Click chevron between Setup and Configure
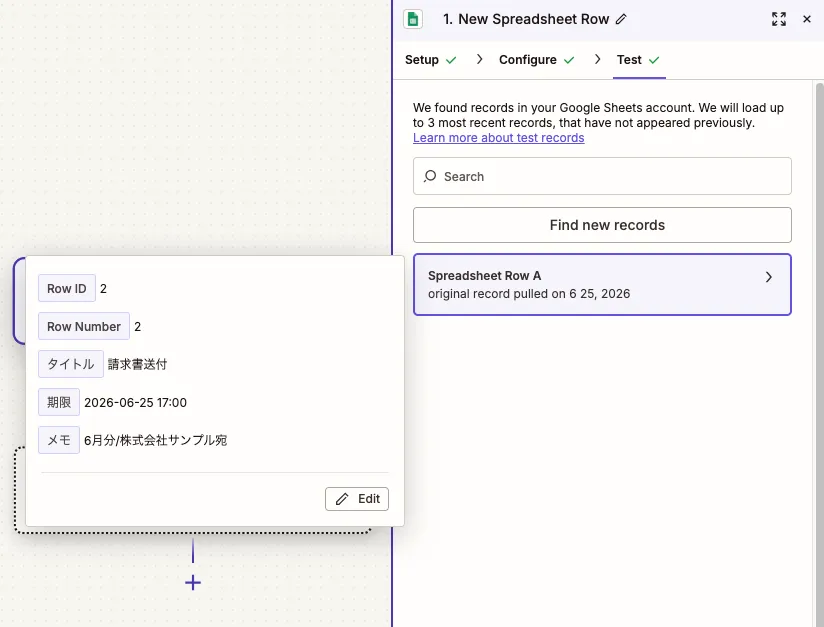This screenshot has width=824, height=627. 479,59
